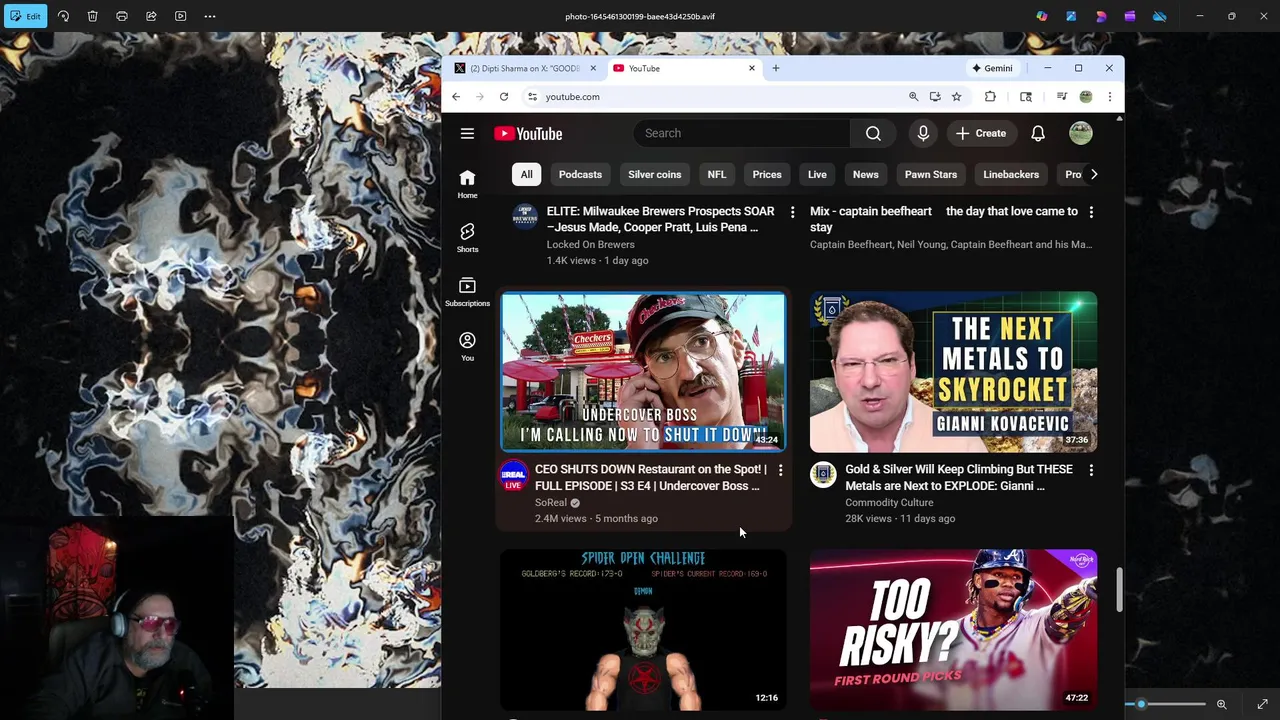Enter fullscreen with the Photos expand icon
1280x720 pixels.
tap(1262, 705)
